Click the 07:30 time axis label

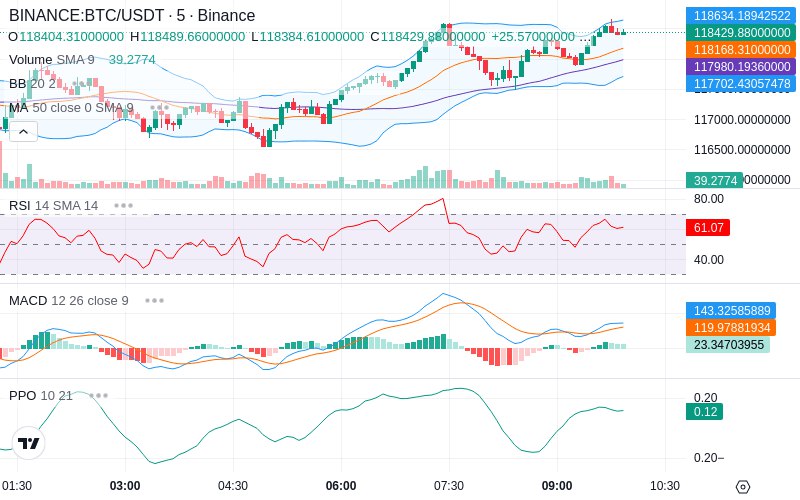[x=449, y=486]
